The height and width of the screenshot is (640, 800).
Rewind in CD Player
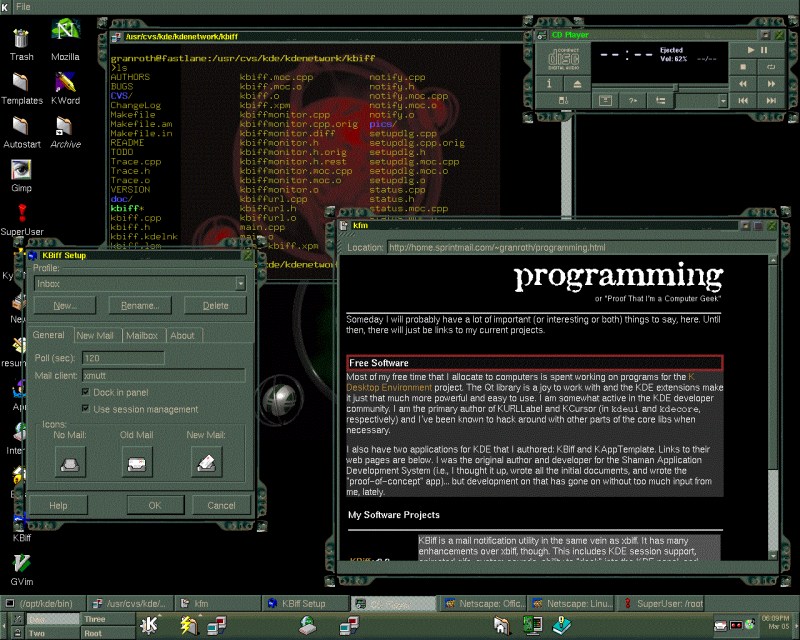[x=743, y=84]
